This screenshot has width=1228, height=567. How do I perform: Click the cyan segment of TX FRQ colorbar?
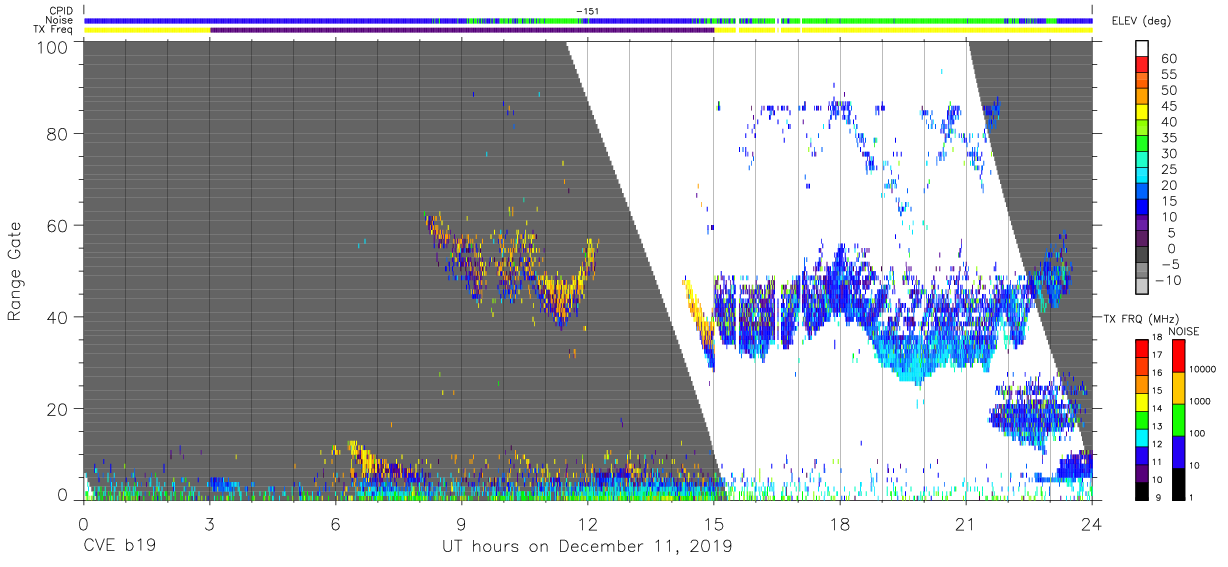click(x=1142, y=438)
